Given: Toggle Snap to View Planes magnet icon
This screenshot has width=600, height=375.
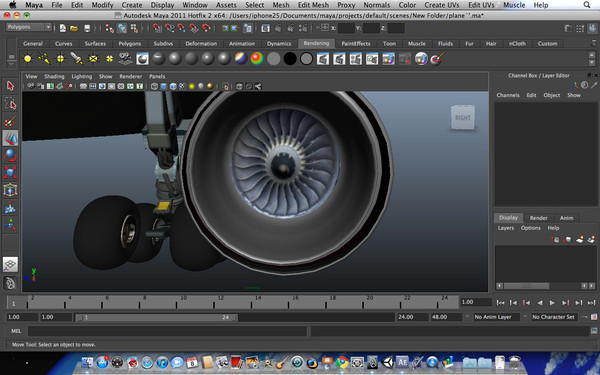Looking at the screenshot, I should [194, 28].
